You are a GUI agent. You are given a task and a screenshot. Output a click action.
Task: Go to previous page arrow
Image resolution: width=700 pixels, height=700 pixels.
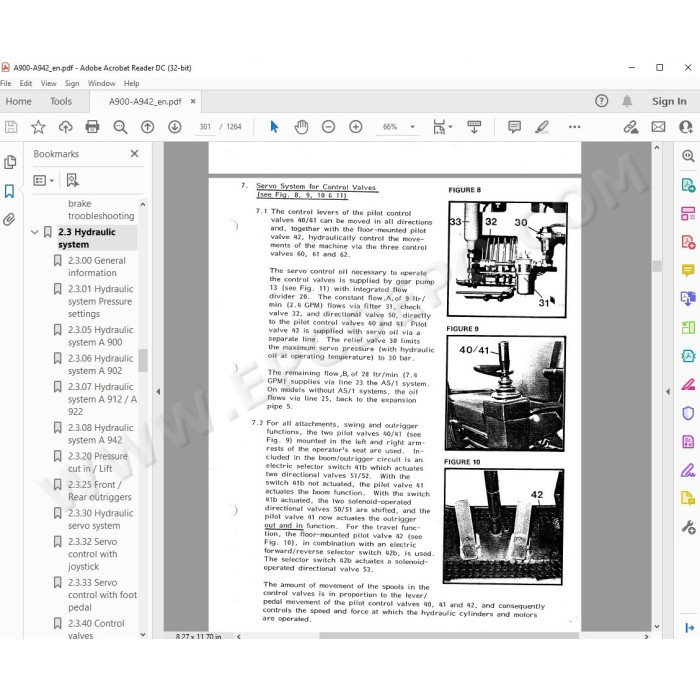click(147, 127)
